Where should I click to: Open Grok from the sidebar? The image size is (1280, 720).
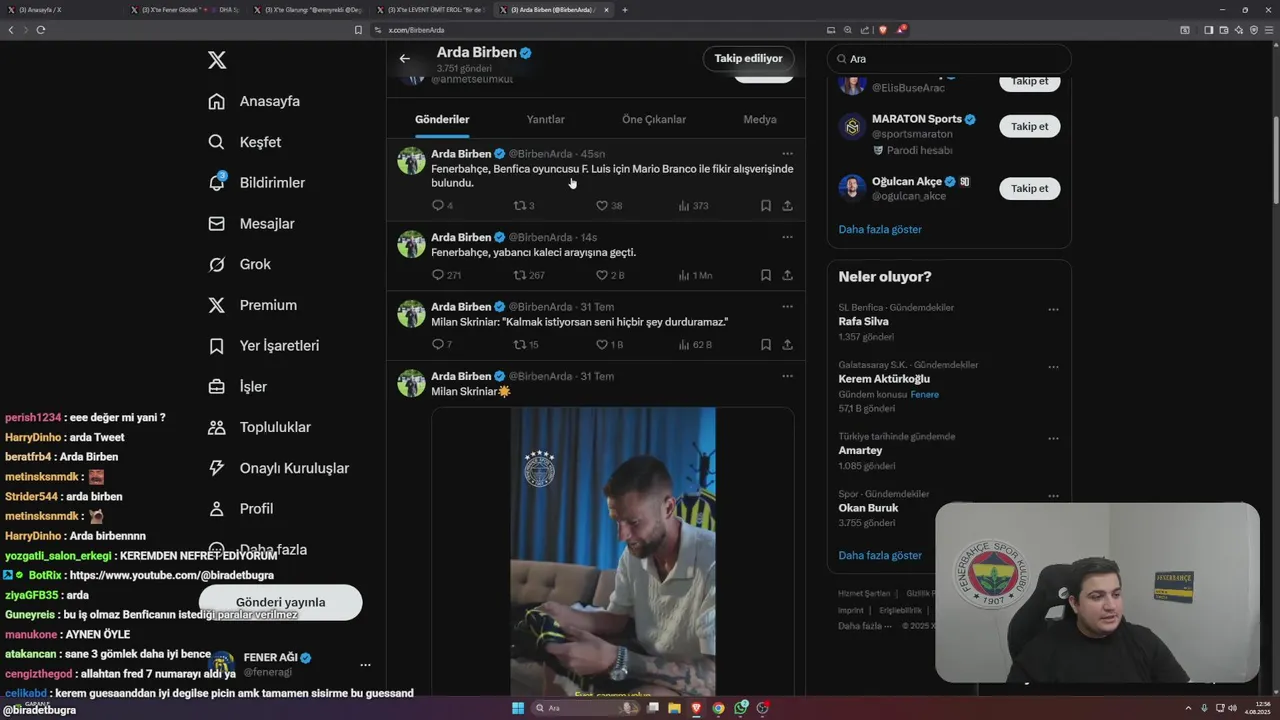(240, 264)
